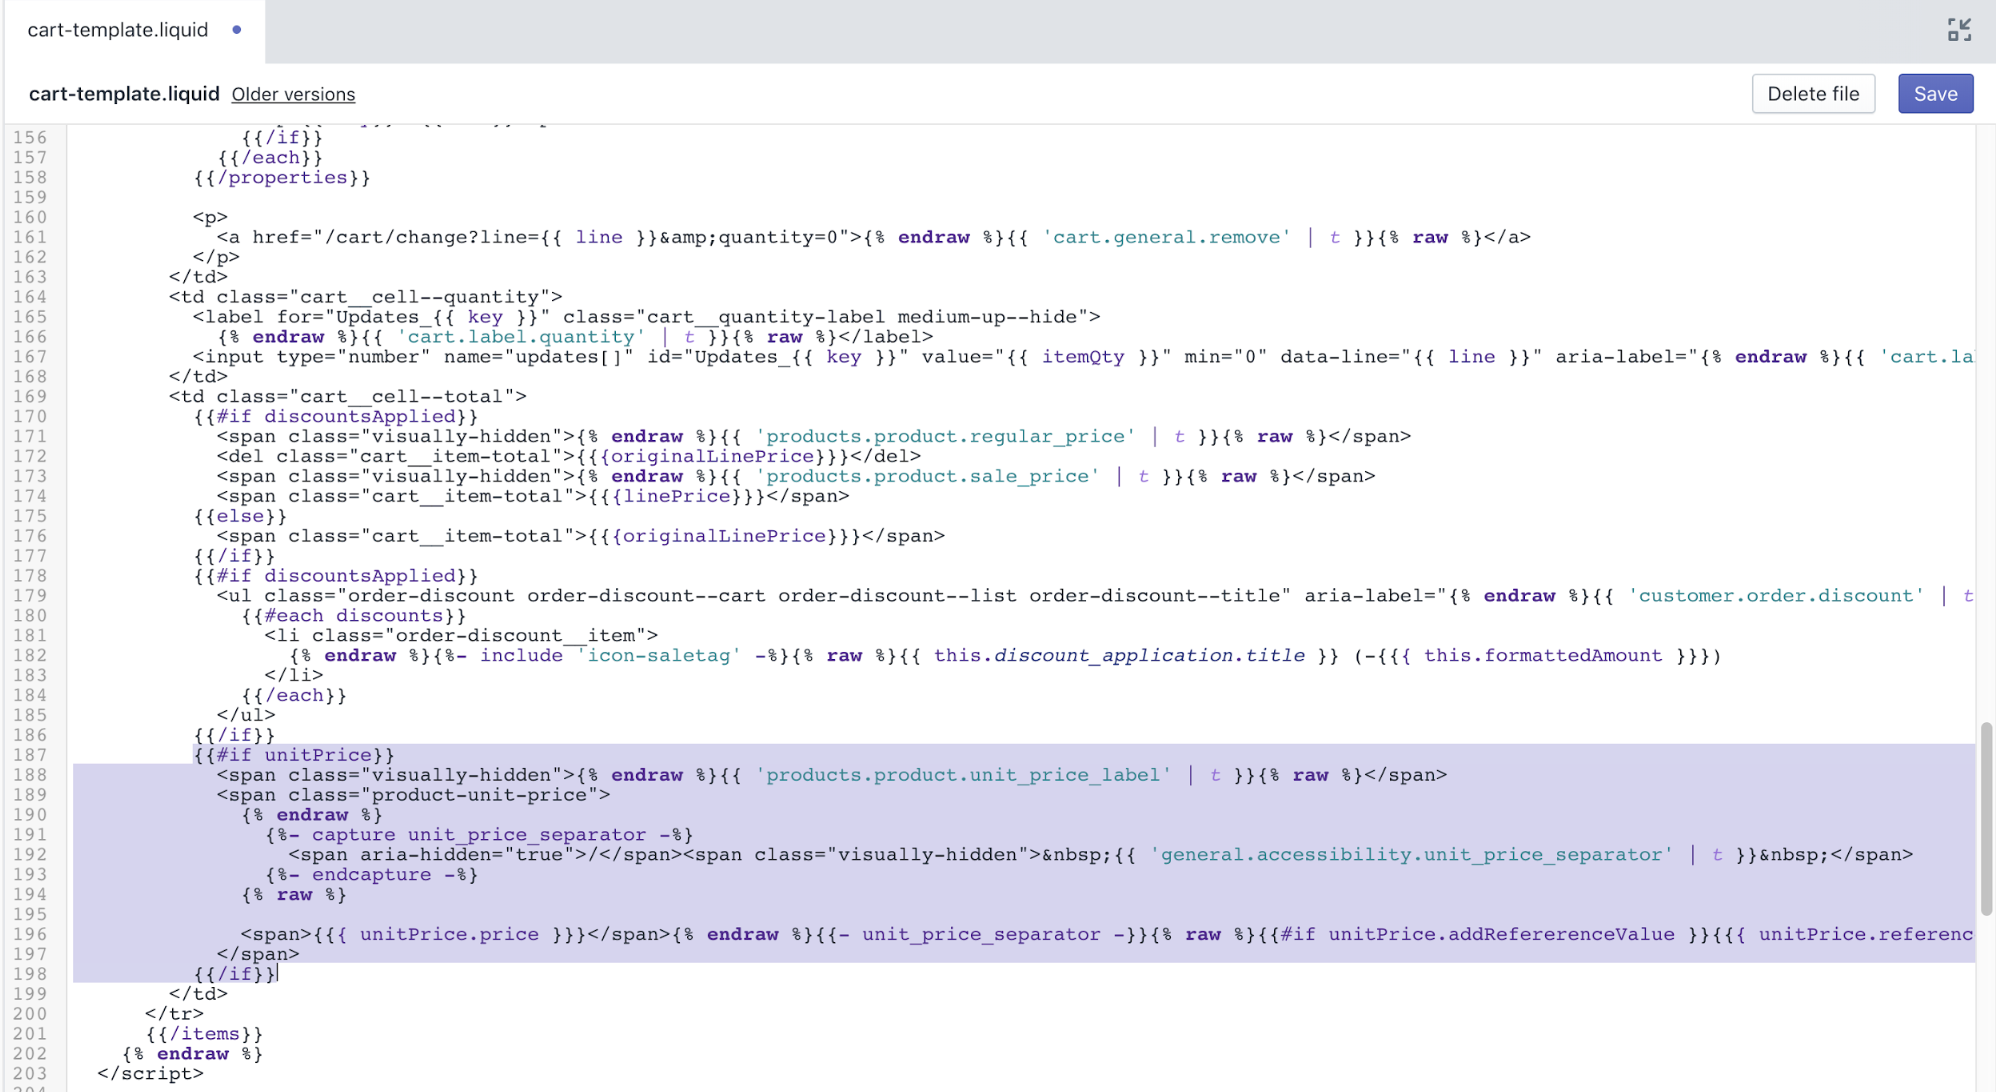Place cursor on the {{#if unitPrice}} line

pos(294,755)
